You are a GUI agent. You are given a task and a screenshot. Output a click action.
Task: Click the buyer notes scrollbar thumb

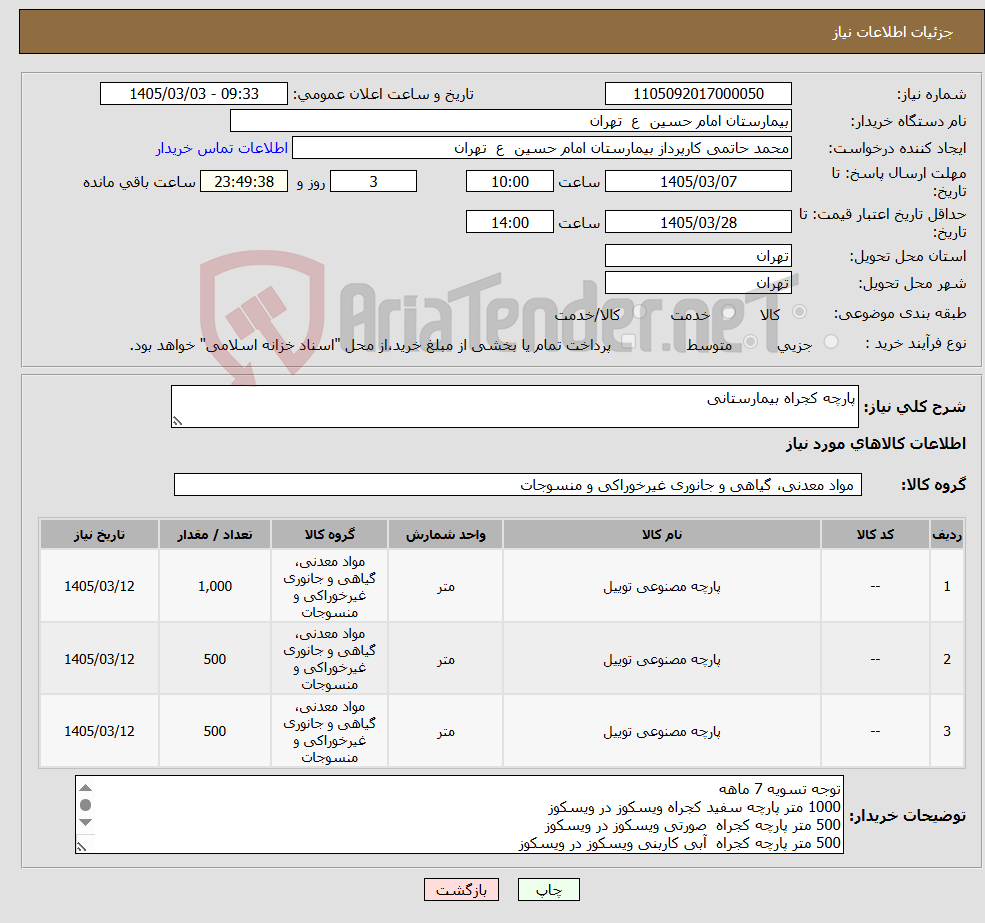click(86, 805)
